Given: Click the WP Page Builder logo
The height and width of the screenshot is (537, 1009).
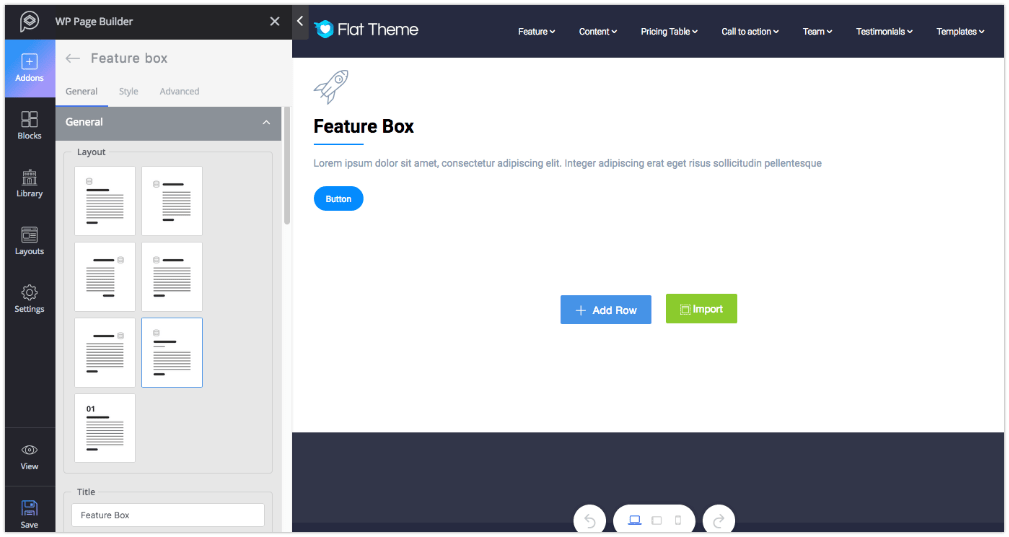Looking at the screenshot, I should pos(29,21).
